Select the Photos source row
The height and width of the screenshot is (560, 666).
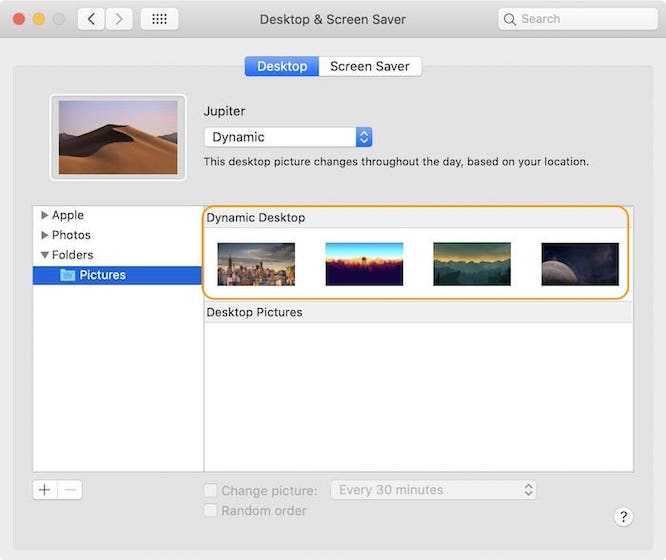click(x=118, y=235)
